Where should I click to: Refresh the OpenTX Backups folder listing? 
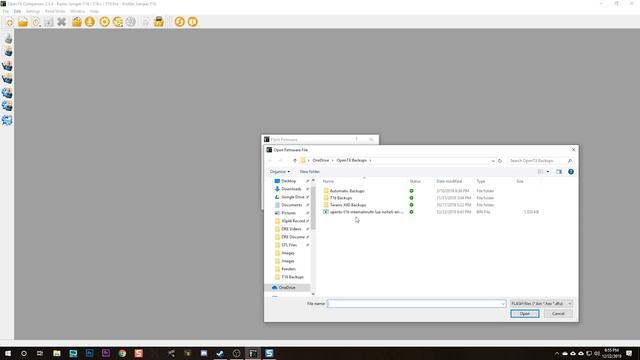coord(500,161)
